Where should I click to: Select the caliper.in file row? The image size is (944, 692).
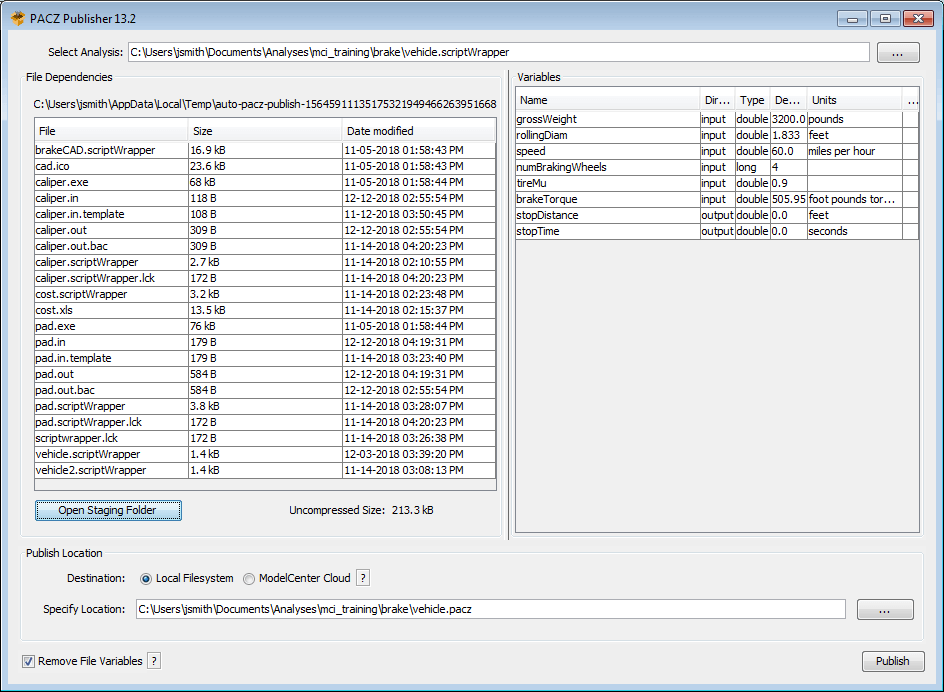coord(266,198)
